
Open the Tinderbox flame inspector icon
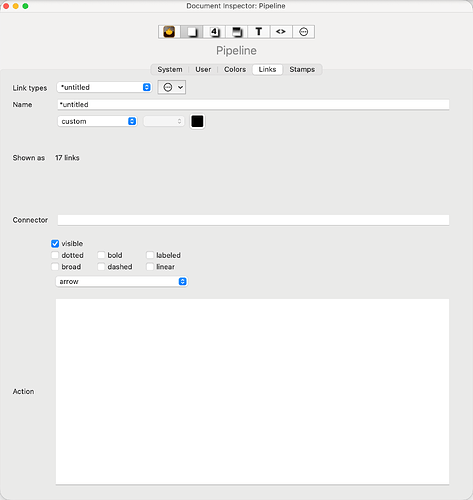169,32
